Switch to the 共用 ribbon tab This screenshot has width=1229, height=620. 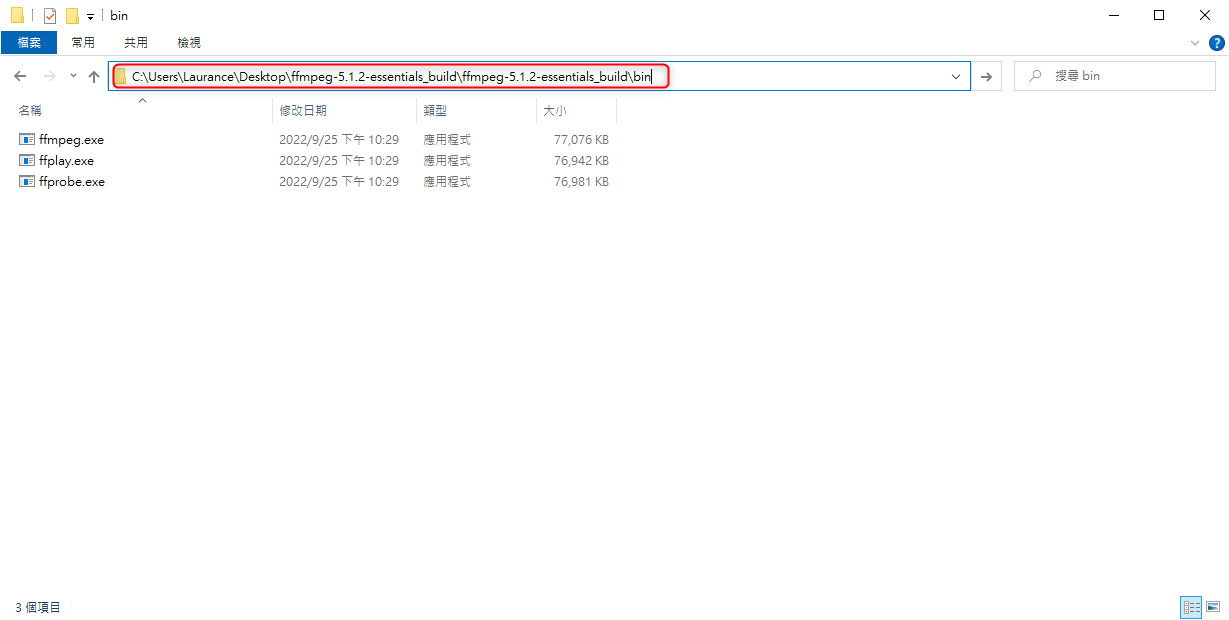(136, 42)
